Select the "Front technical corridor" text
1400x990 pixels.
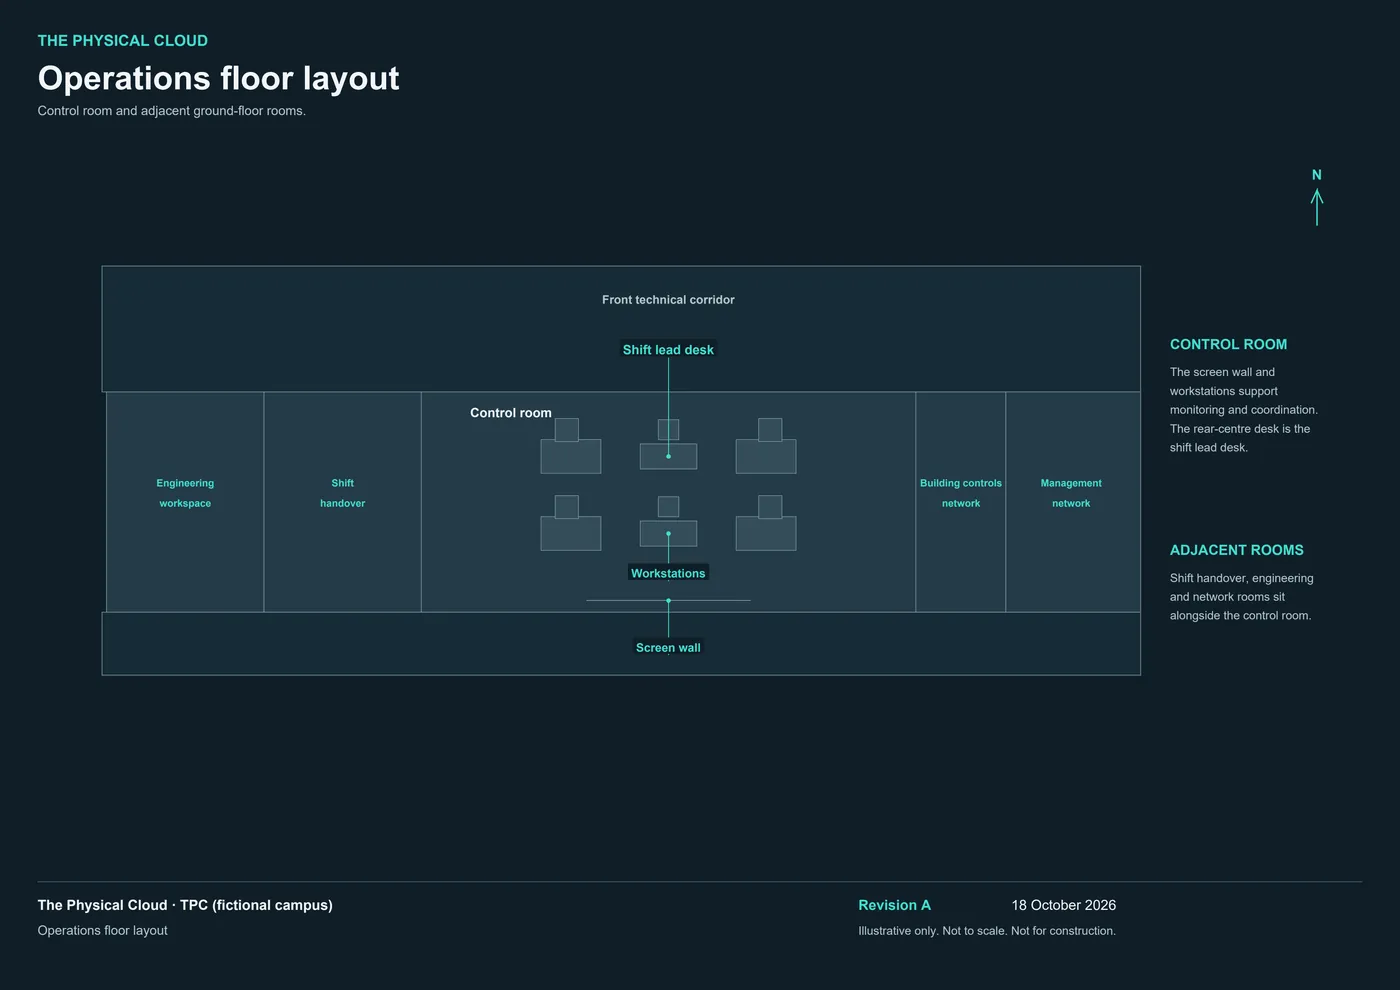tap(668, 300)
